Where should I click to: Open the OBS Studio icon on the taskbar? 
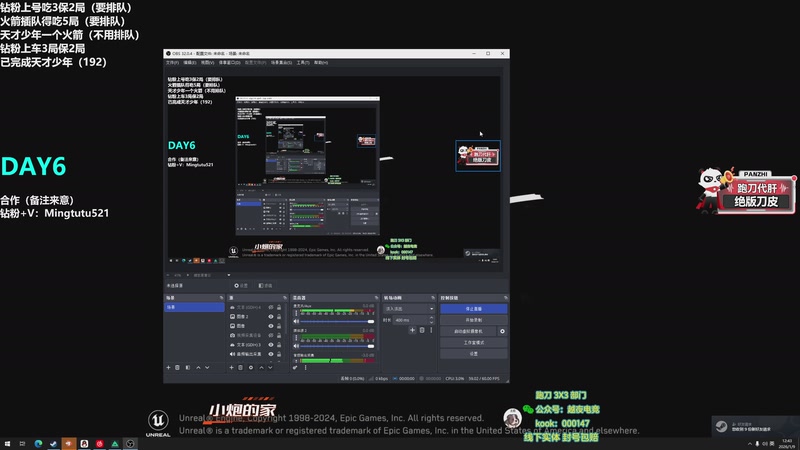click(130, 444)
